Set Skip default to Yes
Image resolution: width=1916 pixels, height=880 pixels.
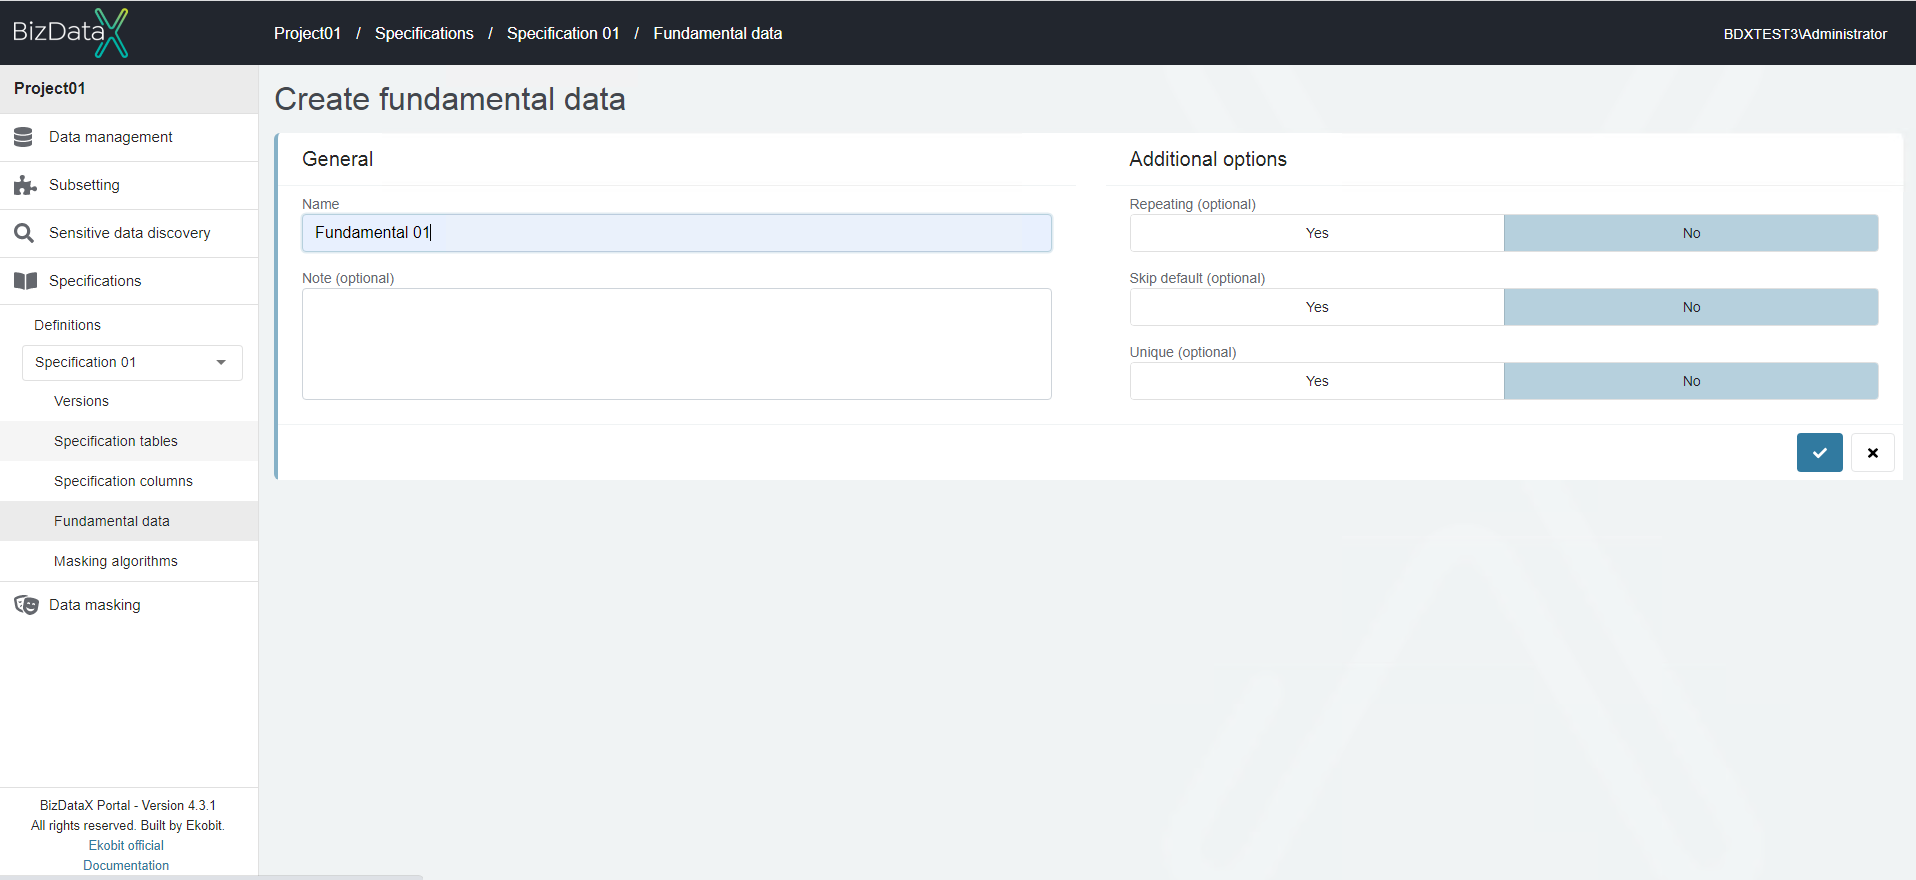coord(1317,307)
